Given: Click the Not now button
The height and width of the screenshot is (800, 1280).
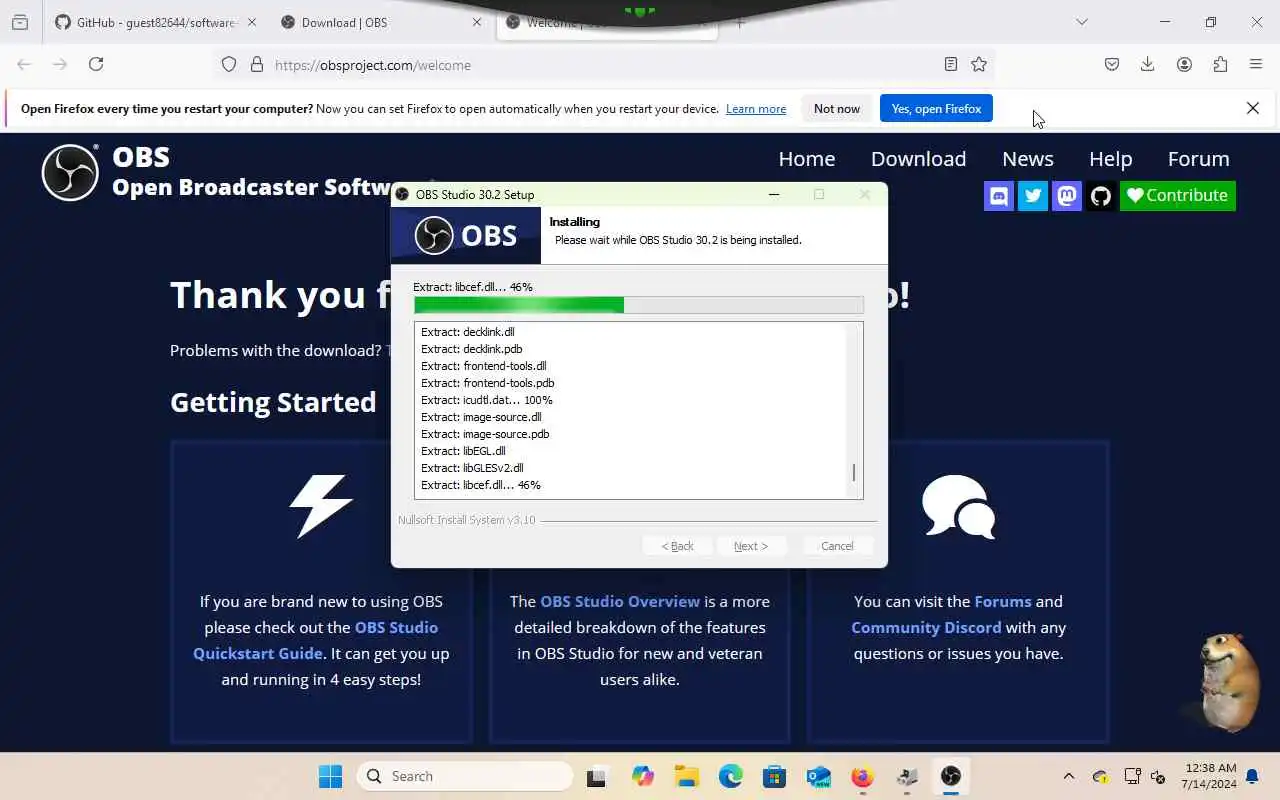Looking at the screenshot, I should click(x=837, y=109).
